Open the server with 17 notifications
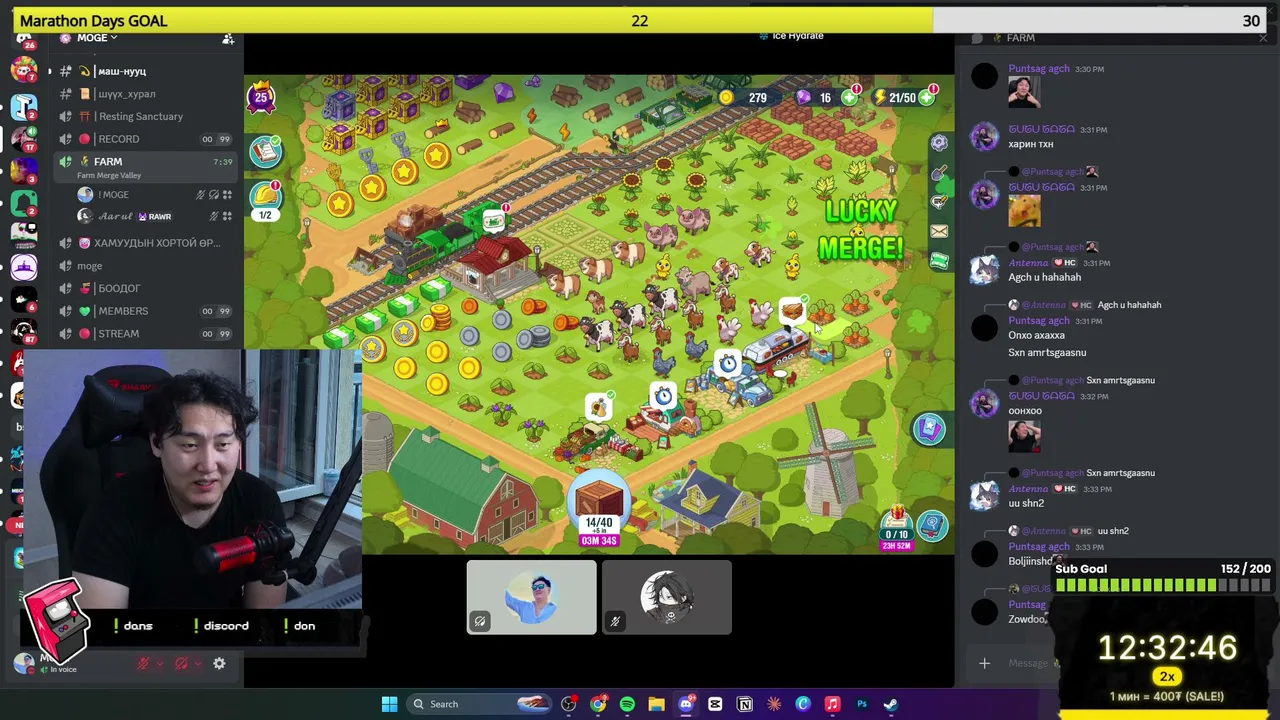Viewport: 1280px width, 720px height. tap(24, 138)
